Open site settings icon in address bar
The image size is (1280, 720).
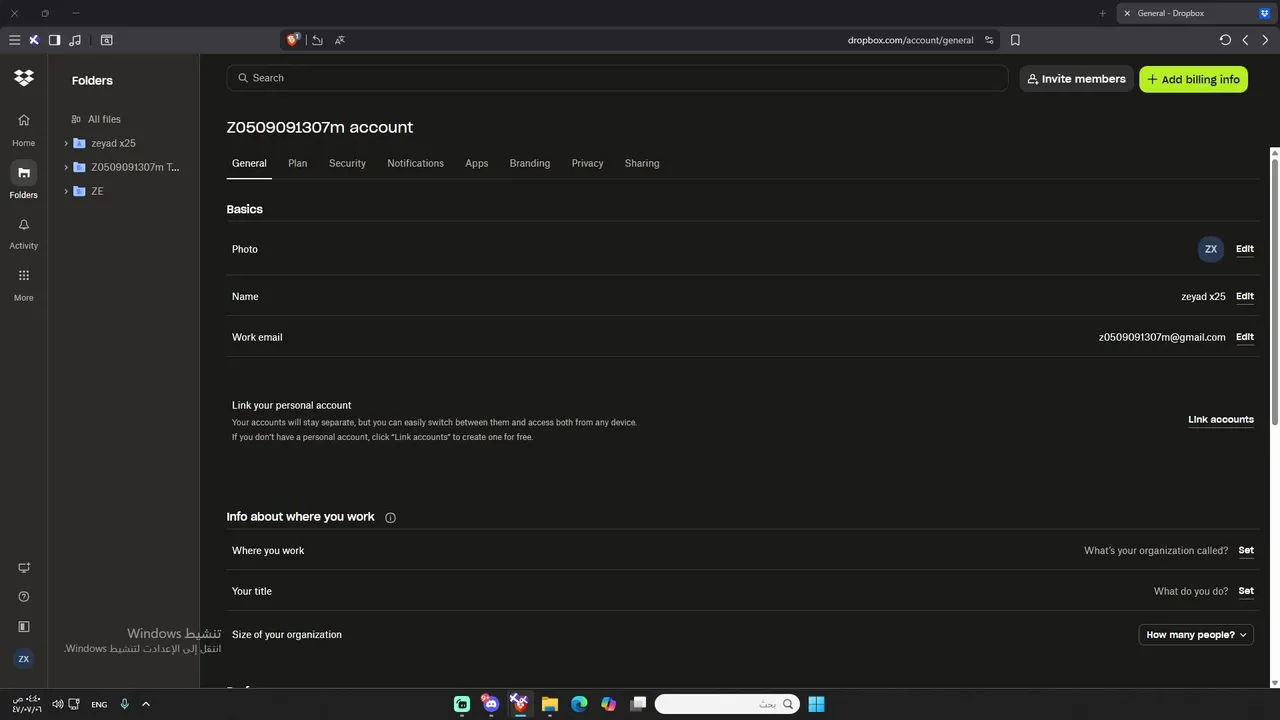point(989,40)
